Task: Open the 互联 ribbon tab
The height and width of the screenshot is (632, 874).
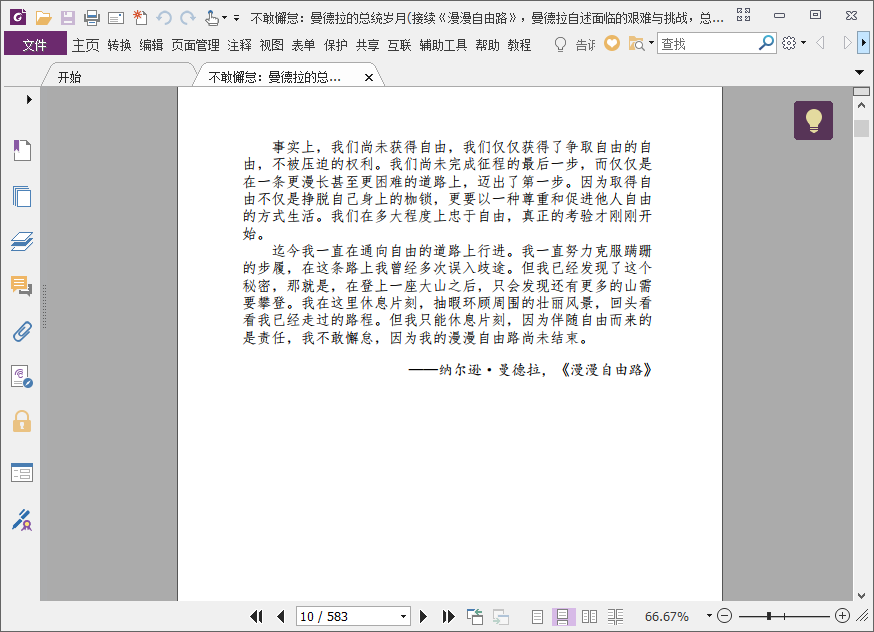Action: 399,45
